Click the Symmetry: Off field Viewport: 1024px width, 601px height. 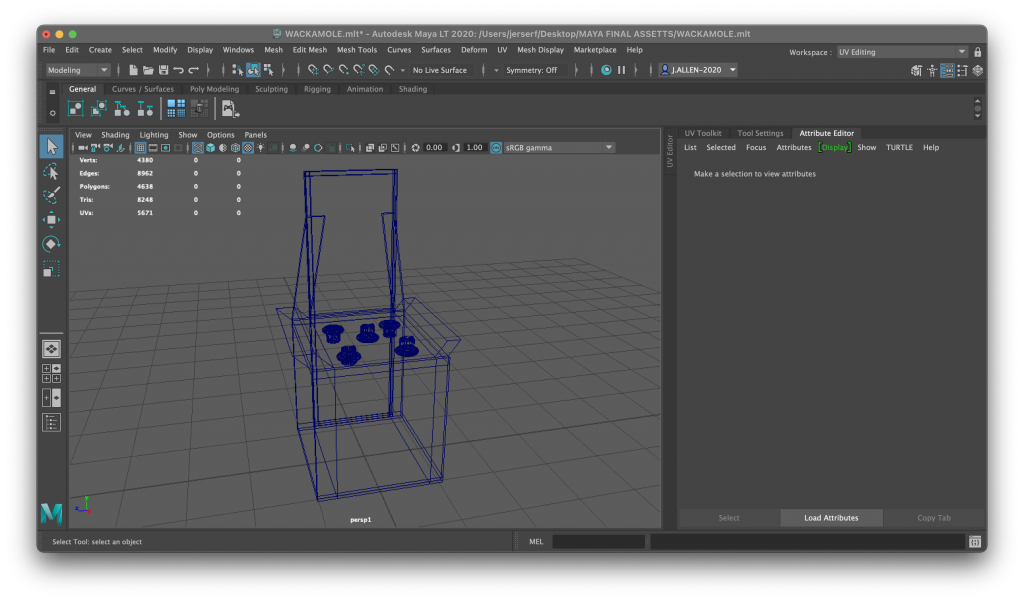(536, 70)
